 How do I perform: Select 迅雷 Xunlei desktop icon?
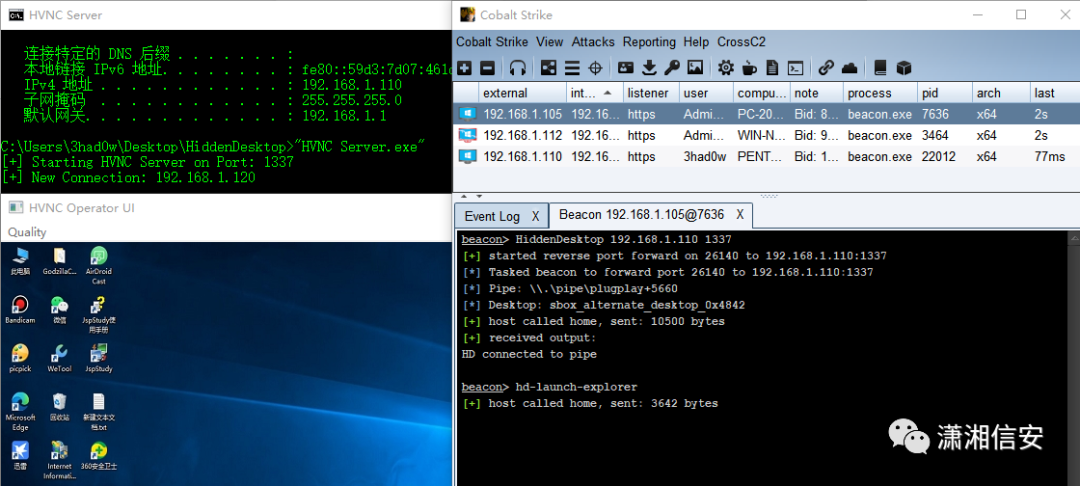[x=20, y=456]
